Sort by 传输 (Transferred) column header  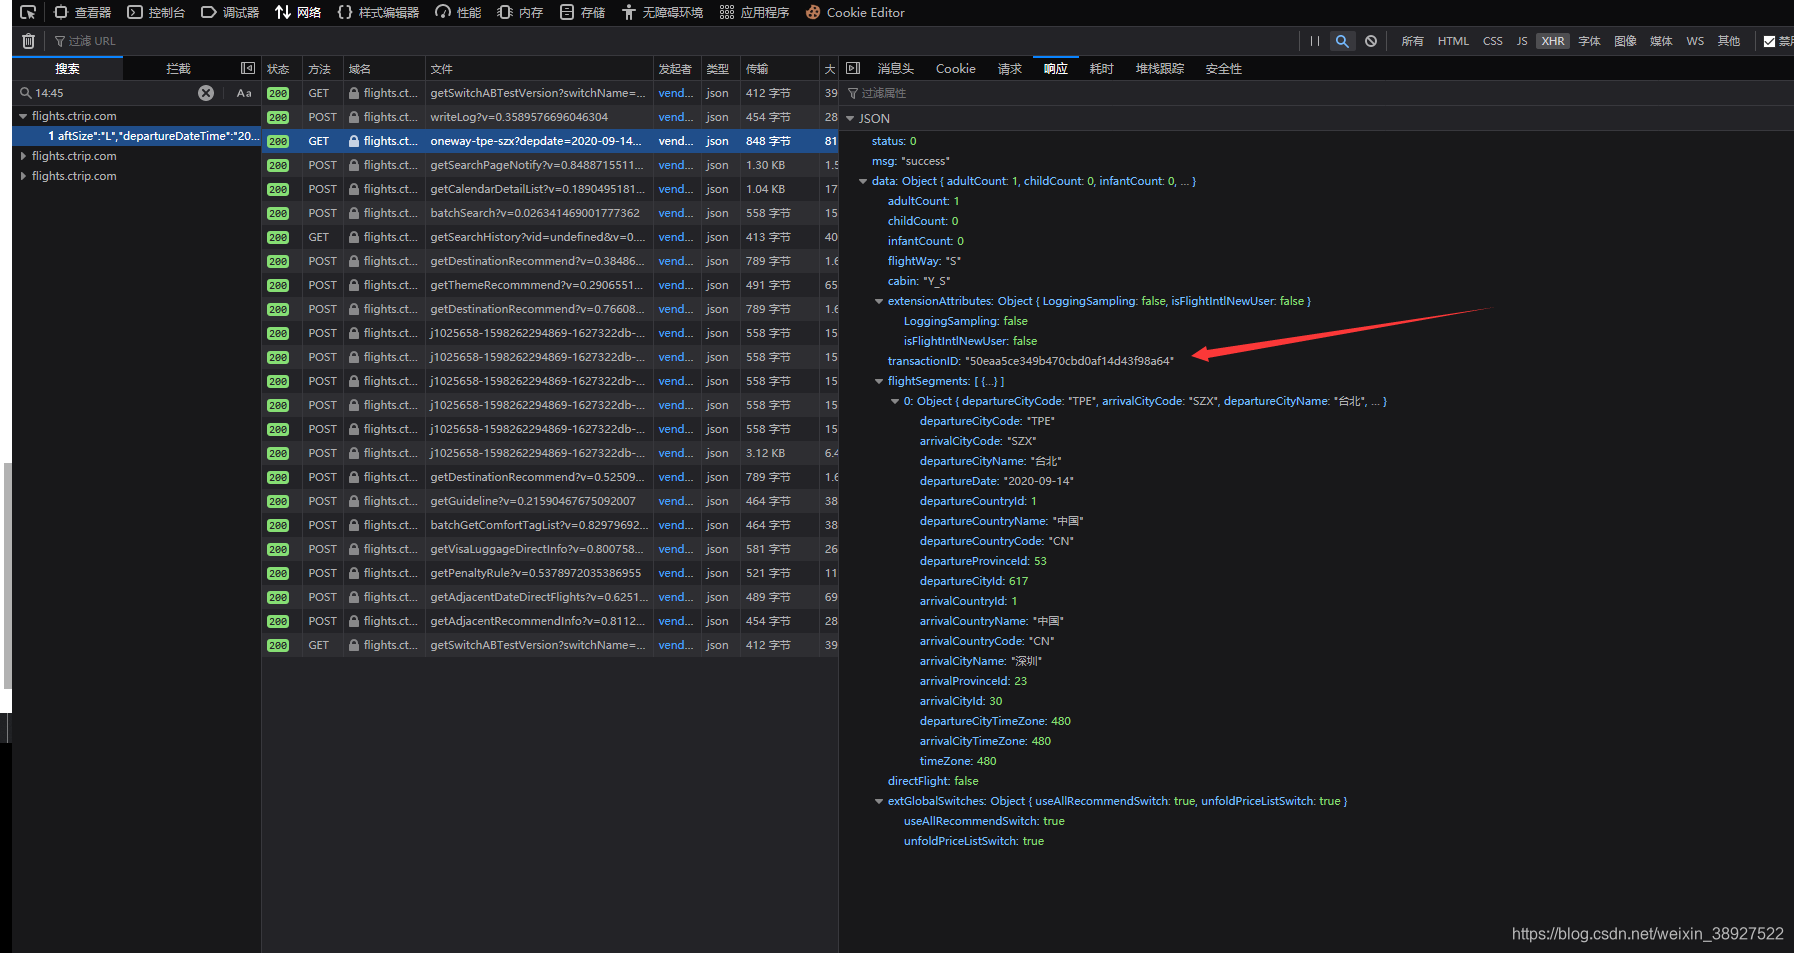[x=780, y=69]
